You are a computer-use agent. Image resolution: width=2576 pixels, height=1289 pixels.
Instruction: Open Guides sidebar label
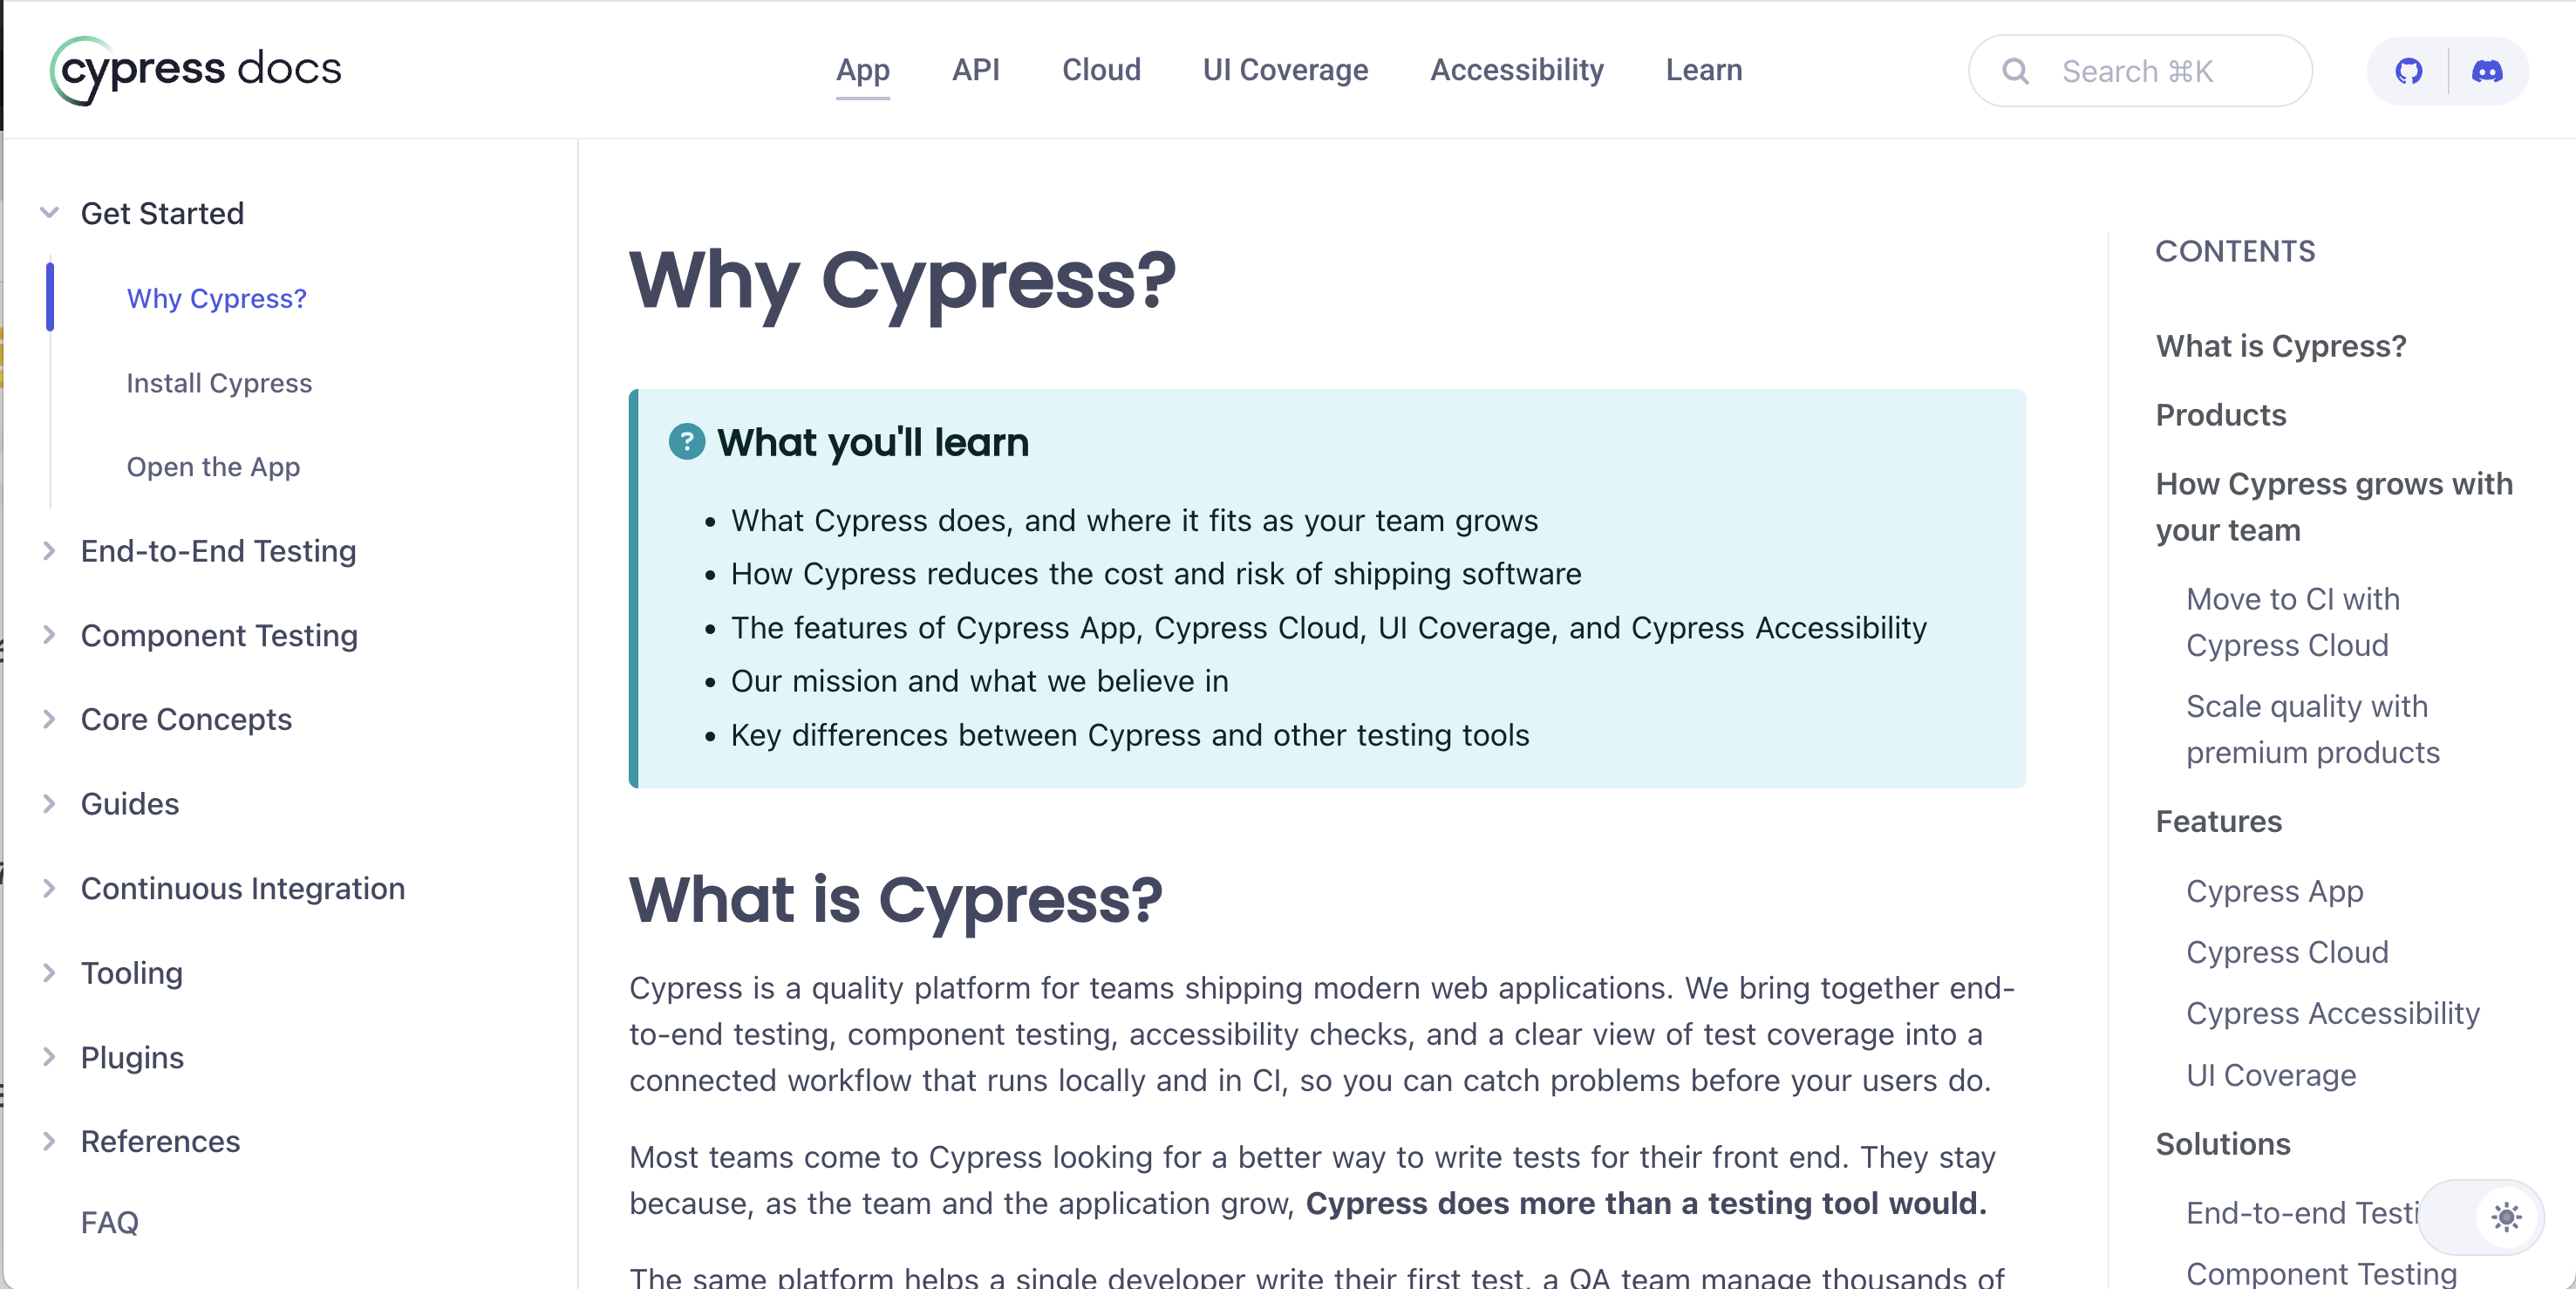[130, 804]
